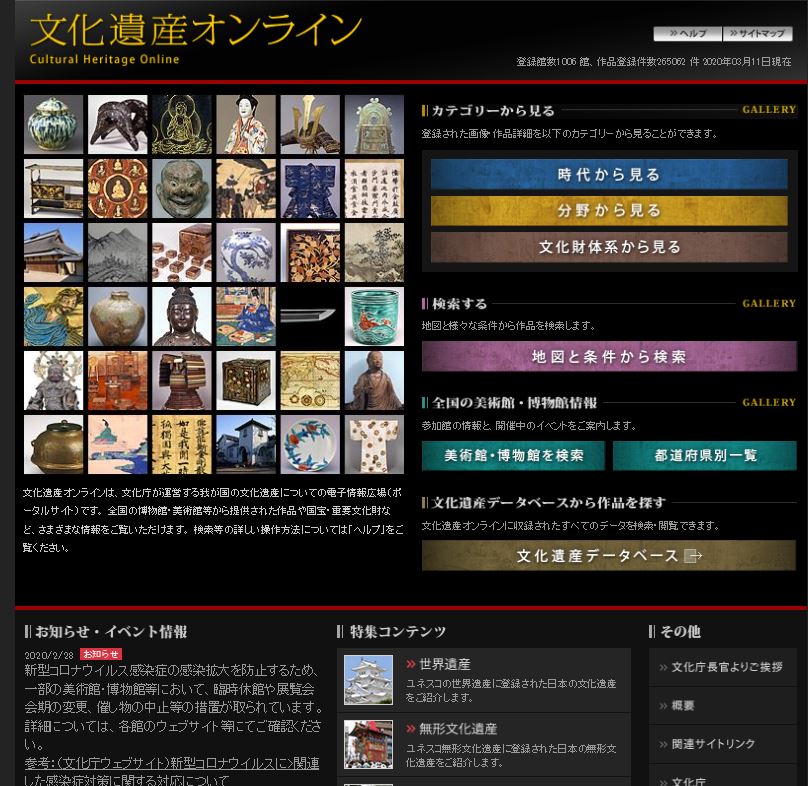Open the 文化遺産データベース

[x=609, y=556]
